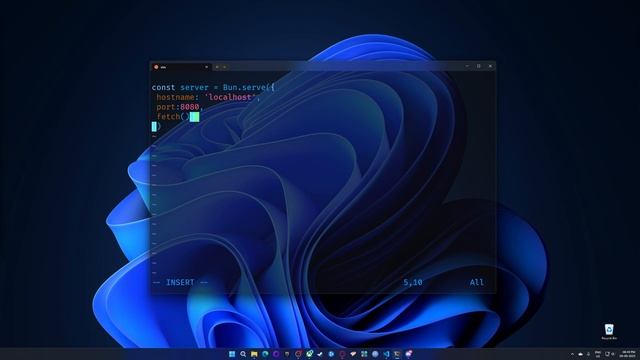Open the volume control in system tray
This screenshot has width=640, height=360.
(613, 354)
